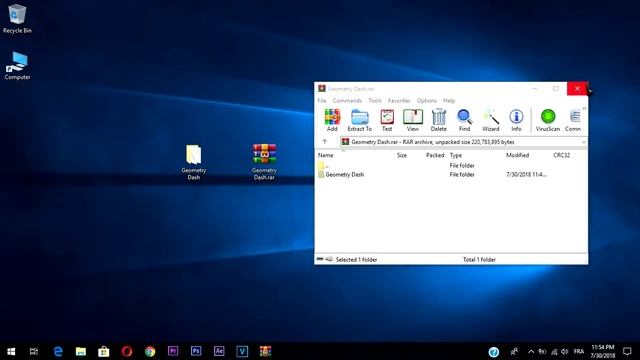Viewport: 640px width, 360px height.
Task: Open Vegas Pro from taskbar
Action: (x=242, y=351)
